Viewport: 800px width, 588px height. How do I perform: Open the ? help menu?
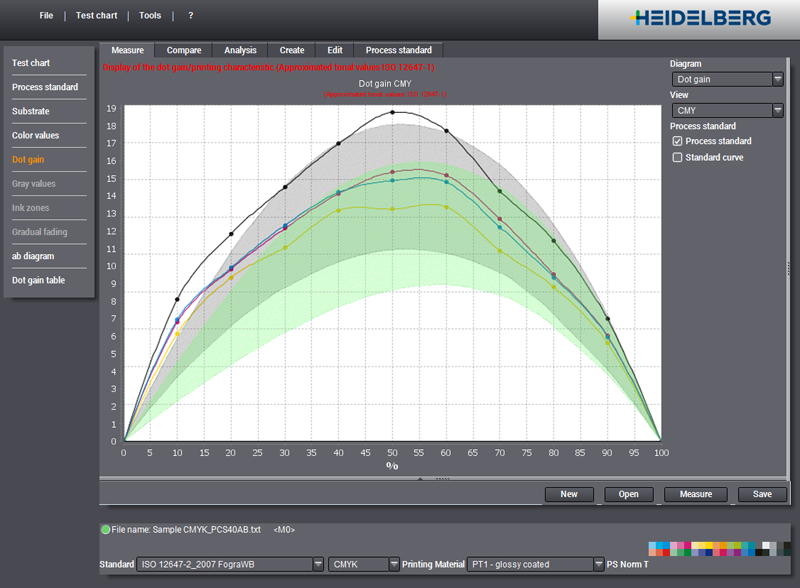(x=190, y=15)
